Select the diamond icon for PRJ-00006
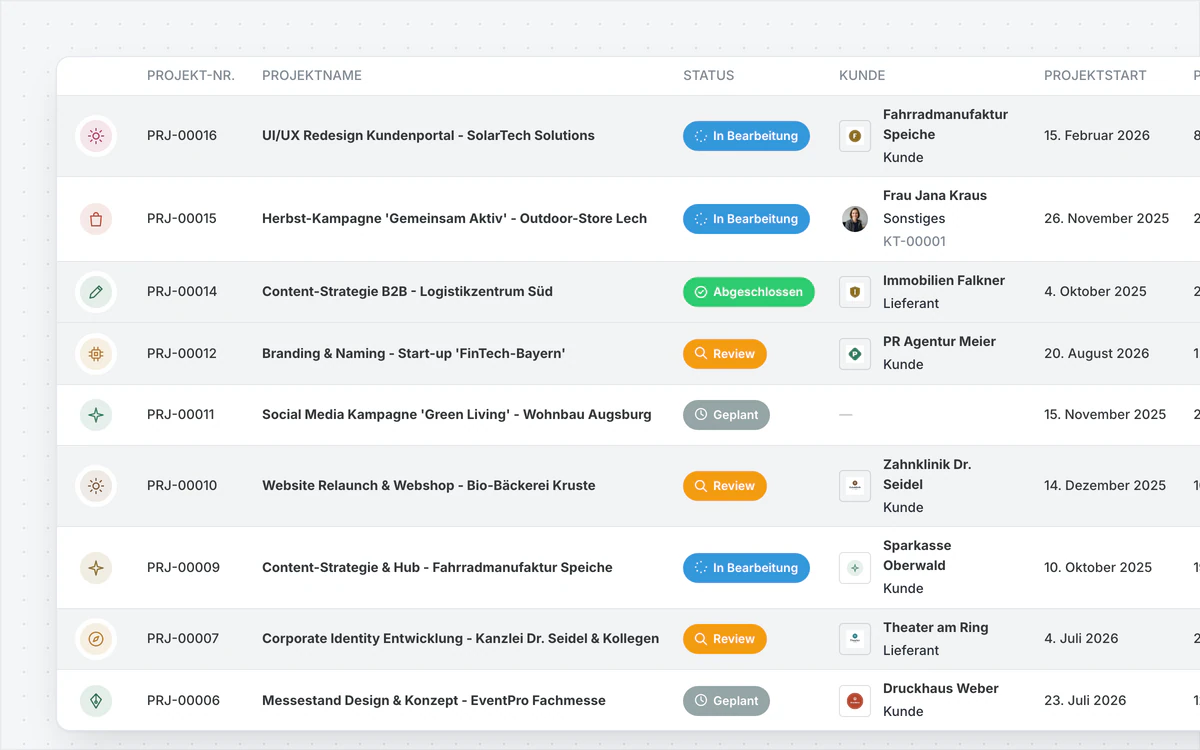 96,701
